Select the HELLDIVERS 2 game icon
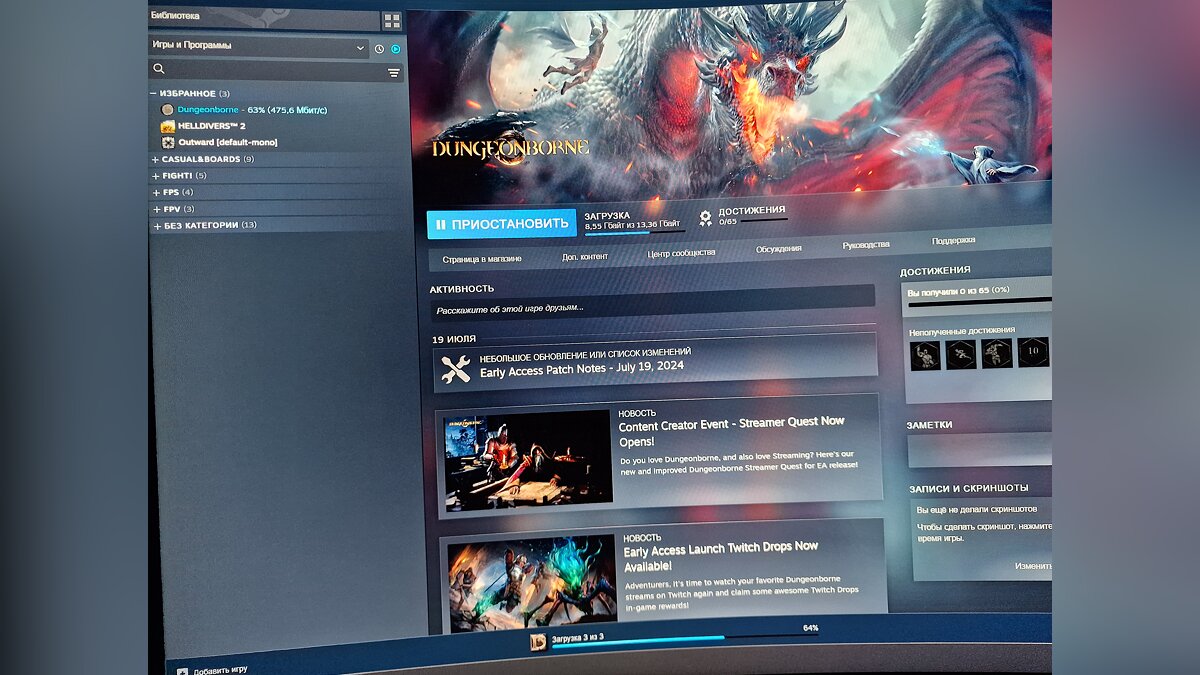The image size is (1200, 675). coord(168,126)
